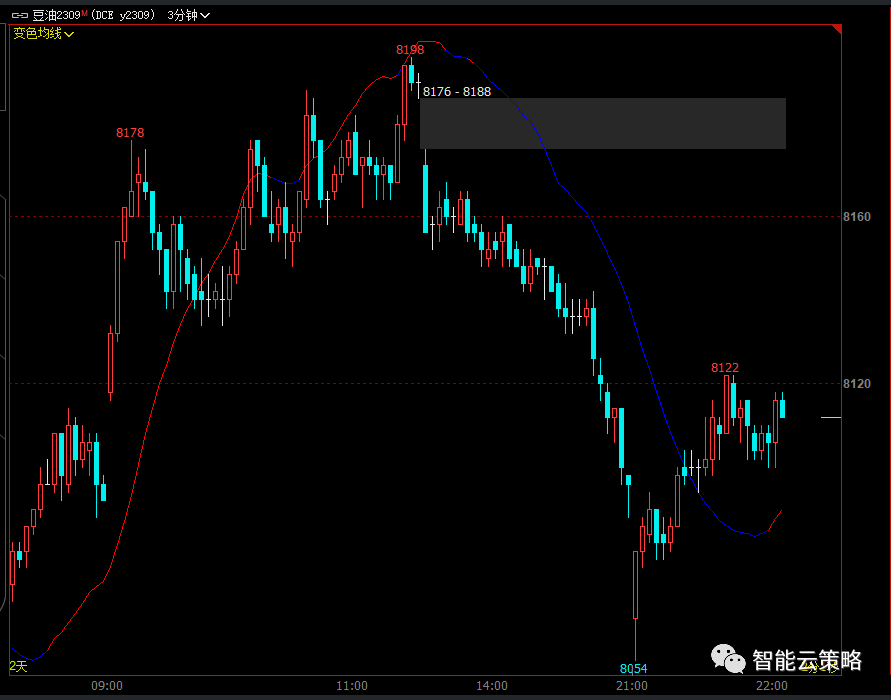Click the 8178 peak price label

(x=130, y=132)
